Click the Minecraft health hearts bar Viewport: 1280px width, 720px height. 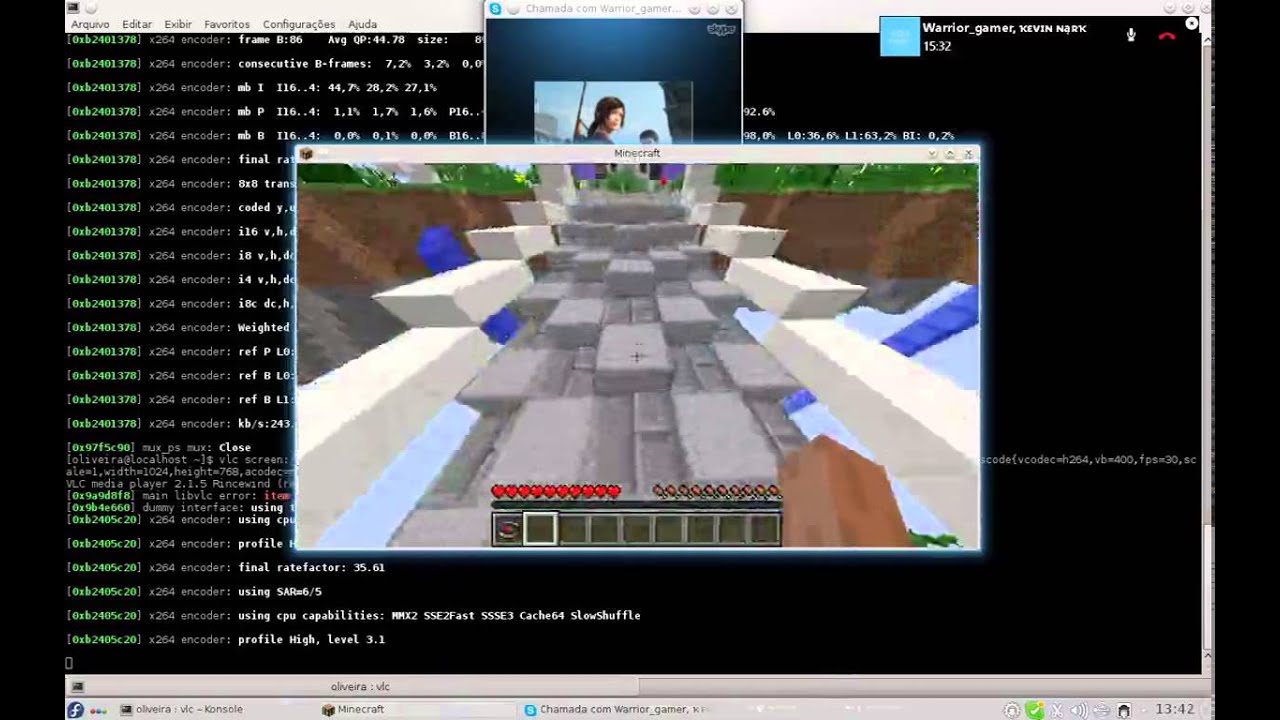pos(555,491)
